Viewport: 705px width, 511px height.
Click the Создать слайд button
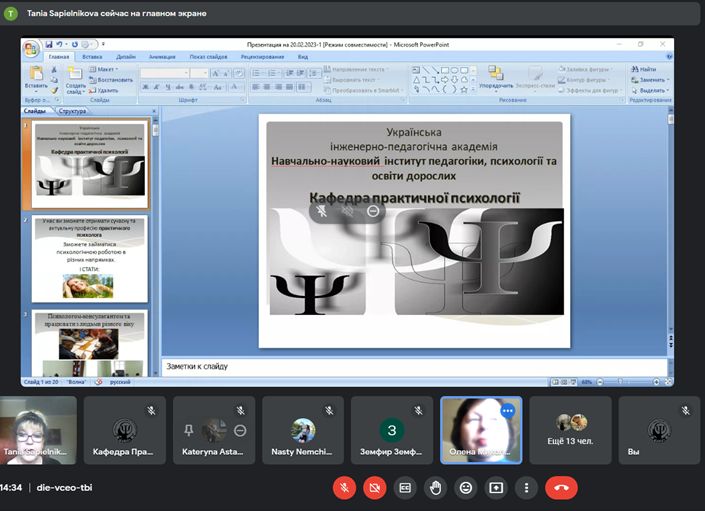[x=75, y=80]
